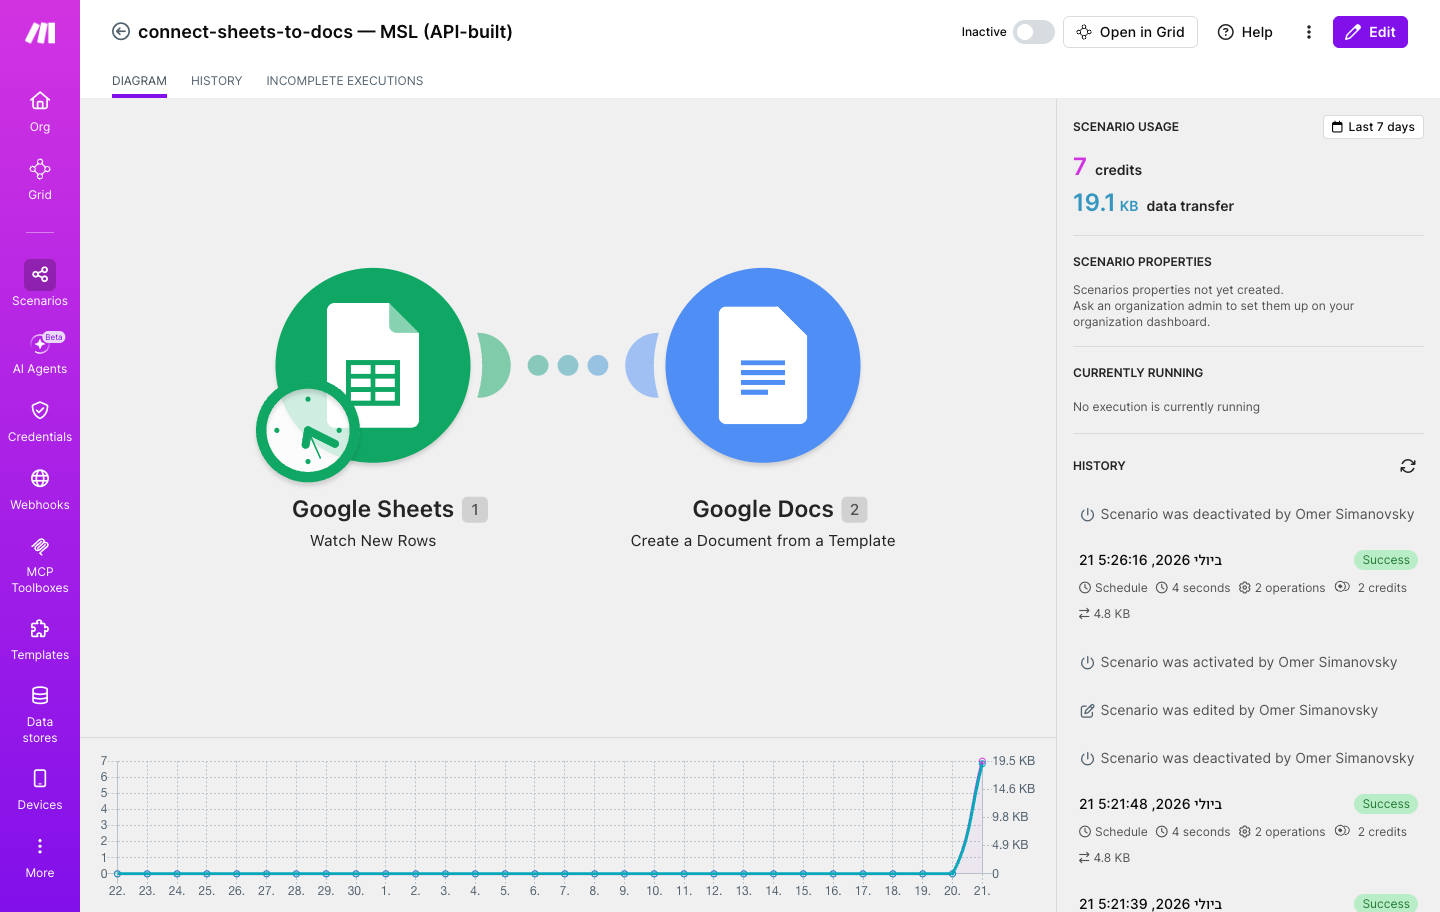Click the Success badge of the 5:26:16 run
This screenshot has width=1440, height=912.
[x=1386, y=560]
